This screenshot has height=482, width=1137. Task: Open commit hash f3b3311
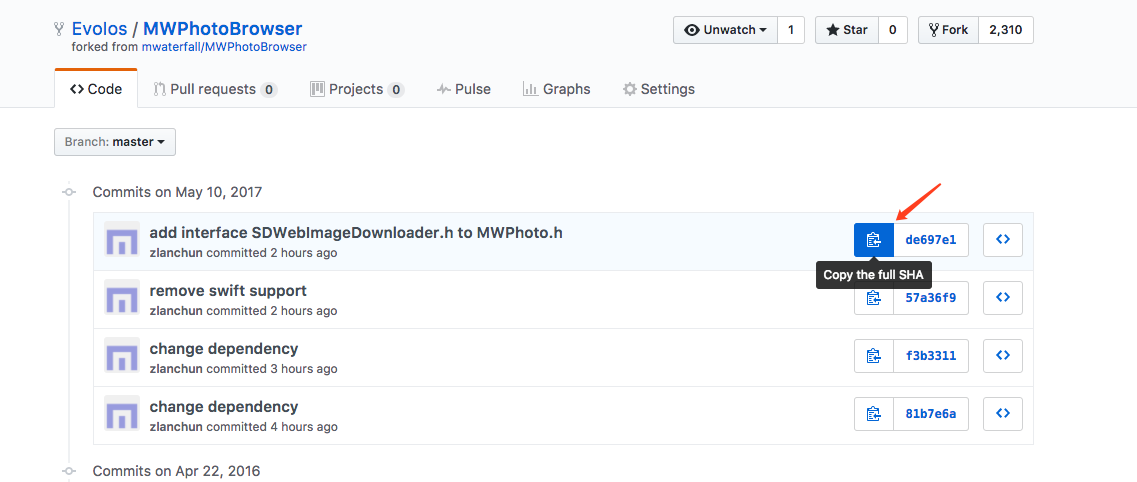[931, 356]
